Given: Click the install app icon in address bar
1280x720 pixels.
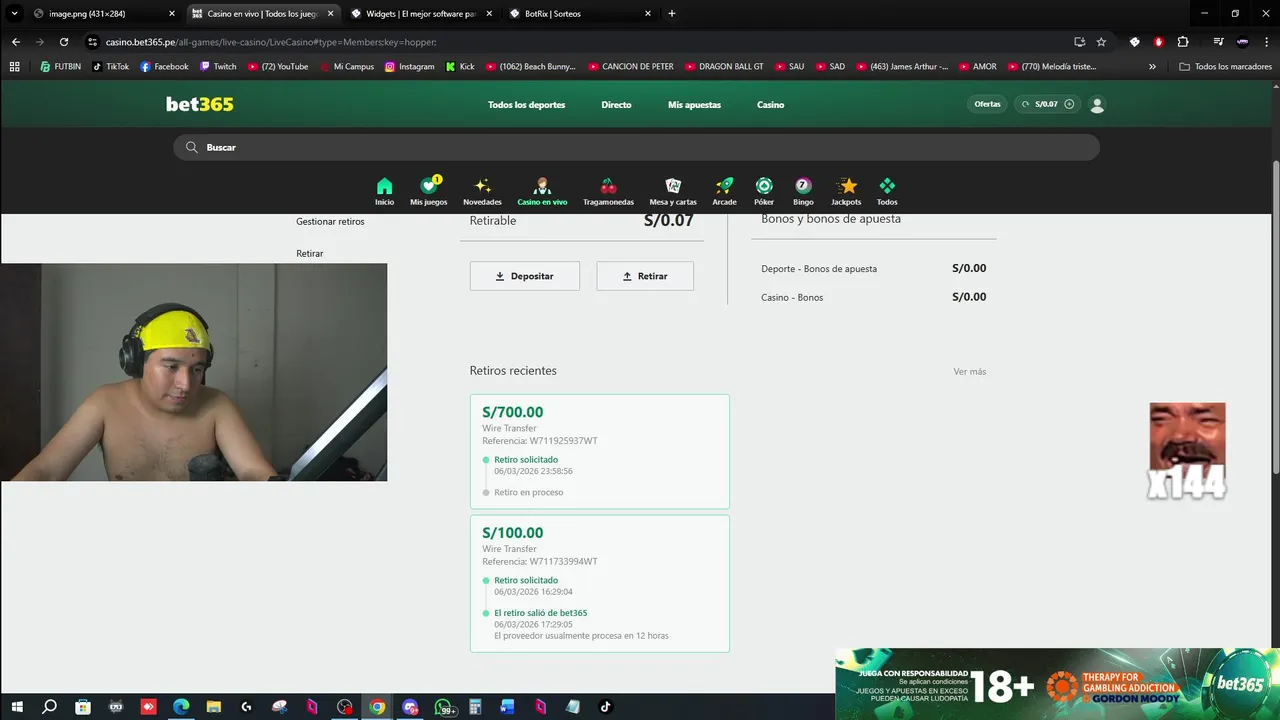Looking at the screenshot, I should [1079, 42].
